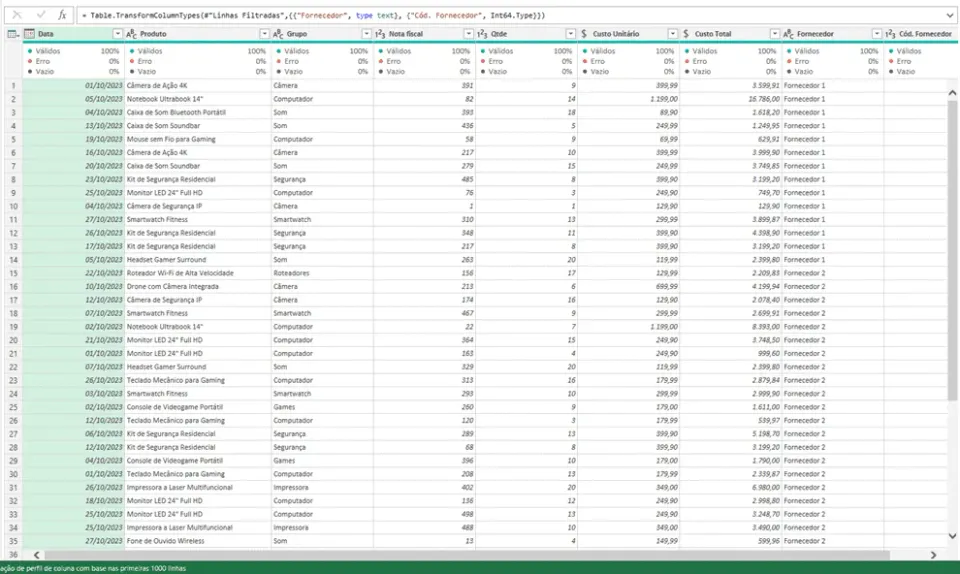The image size is (960, 574).
Task: Click the 'Fone de Ouvido Wireless' cell
Action: [198, 541]
